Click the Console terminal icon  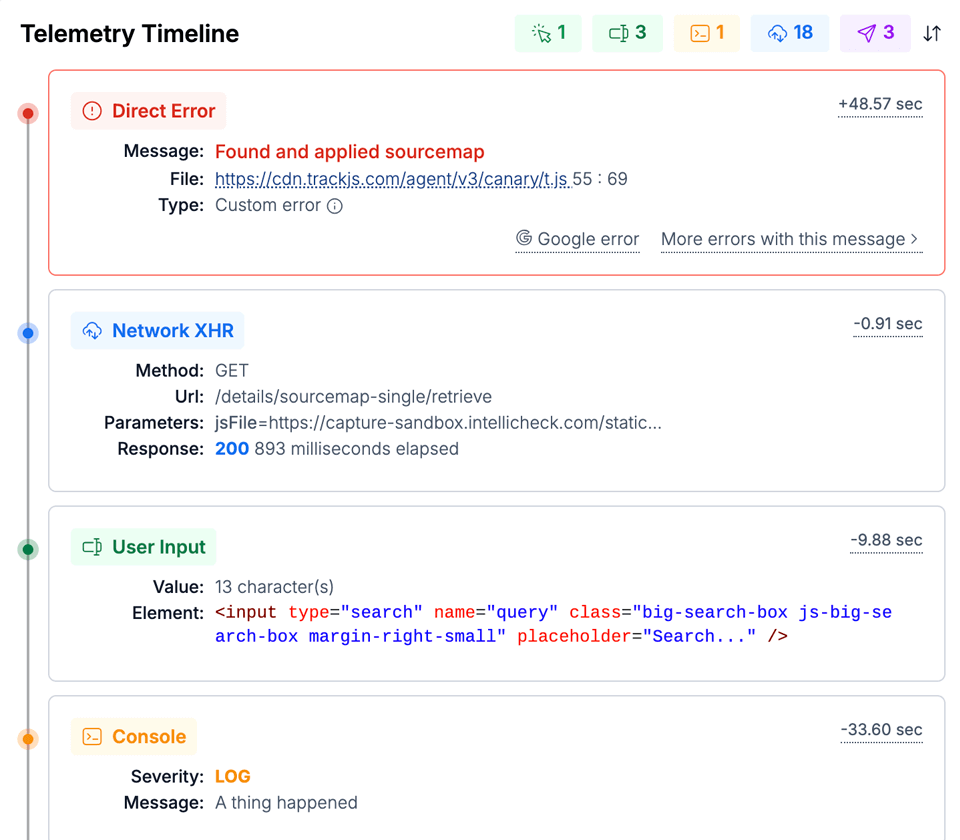click(x=92, y=737)
